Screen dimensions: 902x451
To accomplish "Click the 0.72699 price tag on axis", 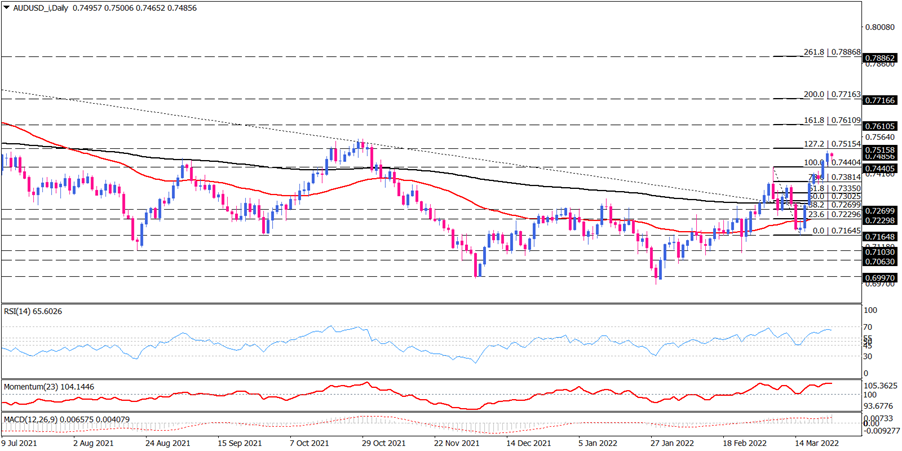I will (x=879, y=211).
